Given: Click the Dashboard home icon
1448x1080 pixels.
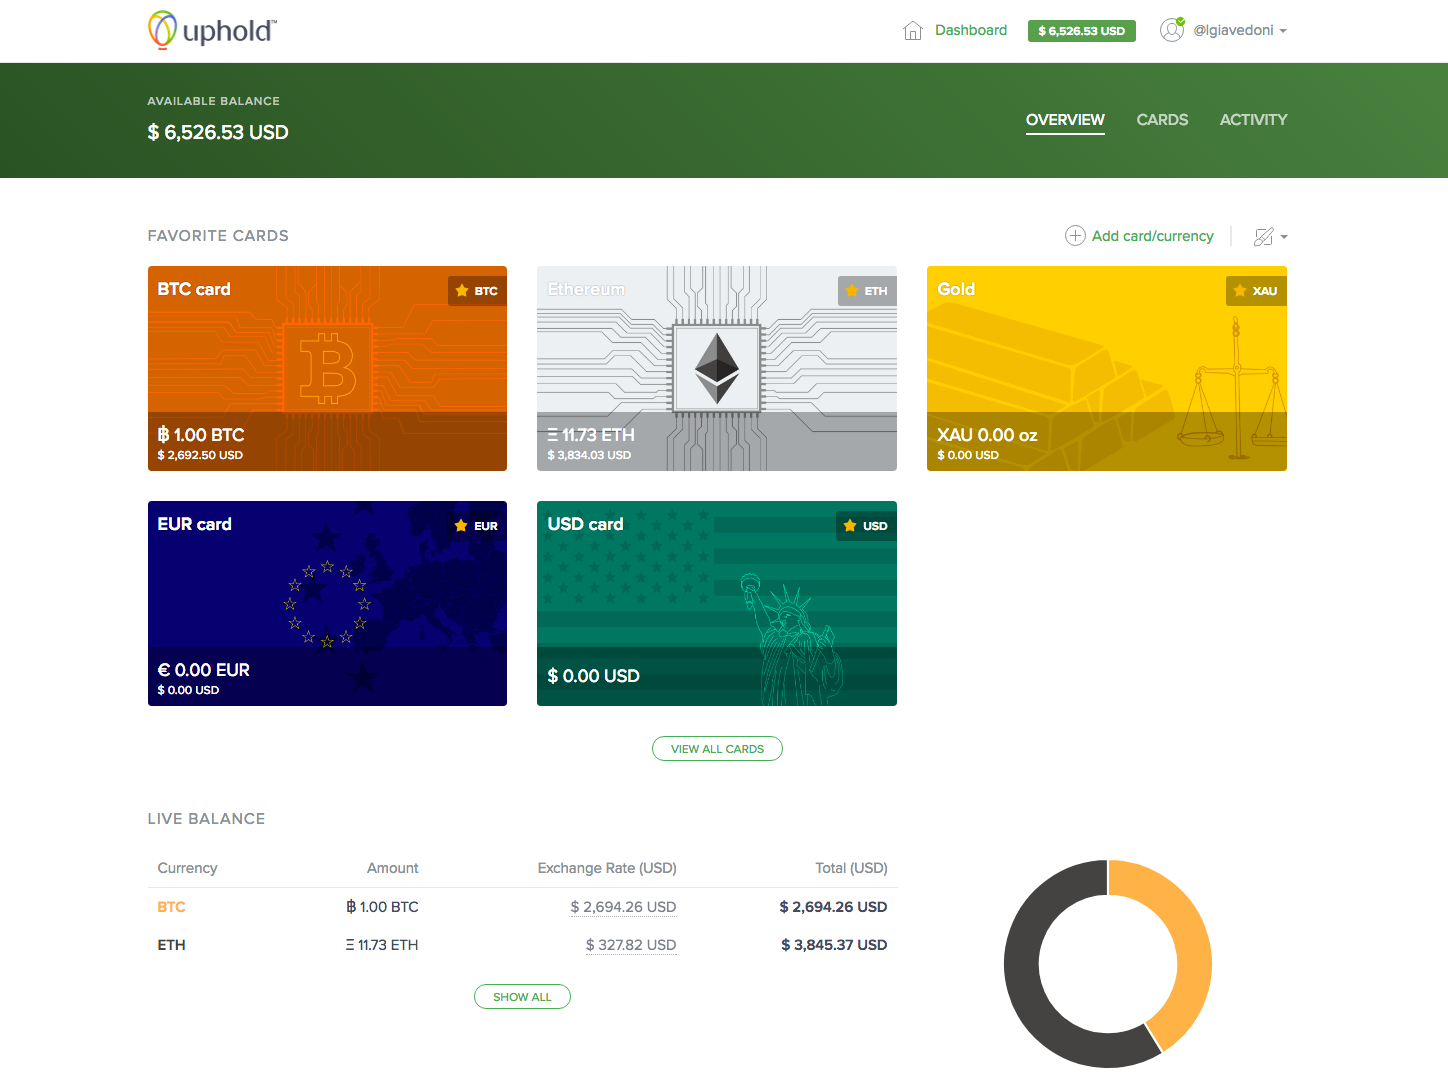Looking at the screenshot, I should (912, 31).
